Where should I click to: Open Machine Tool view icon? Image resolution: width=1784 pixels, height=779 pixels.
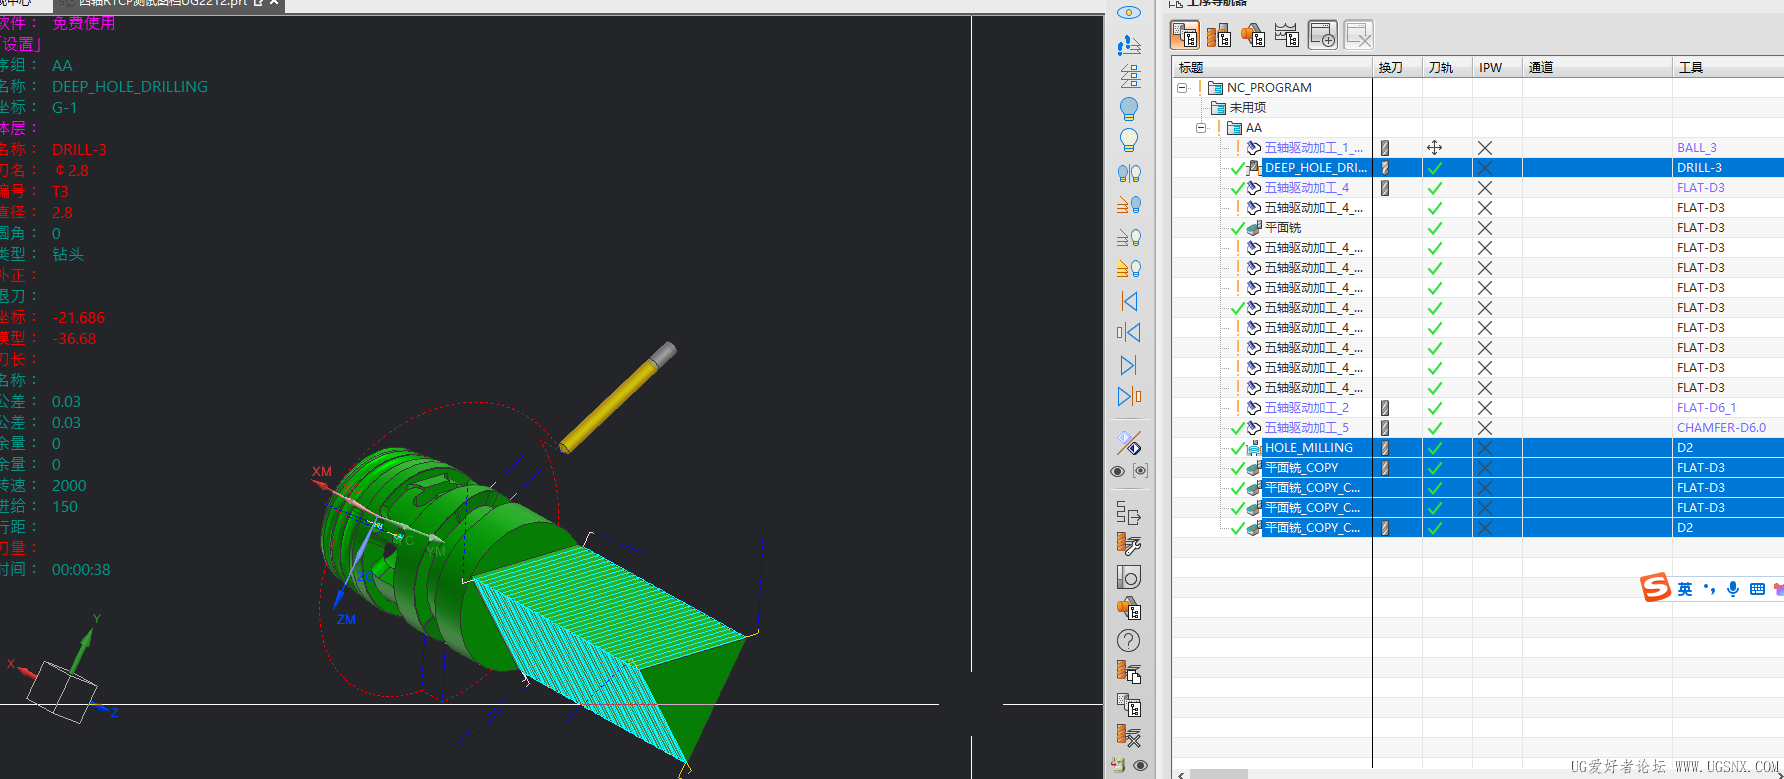click(1219, 36)
